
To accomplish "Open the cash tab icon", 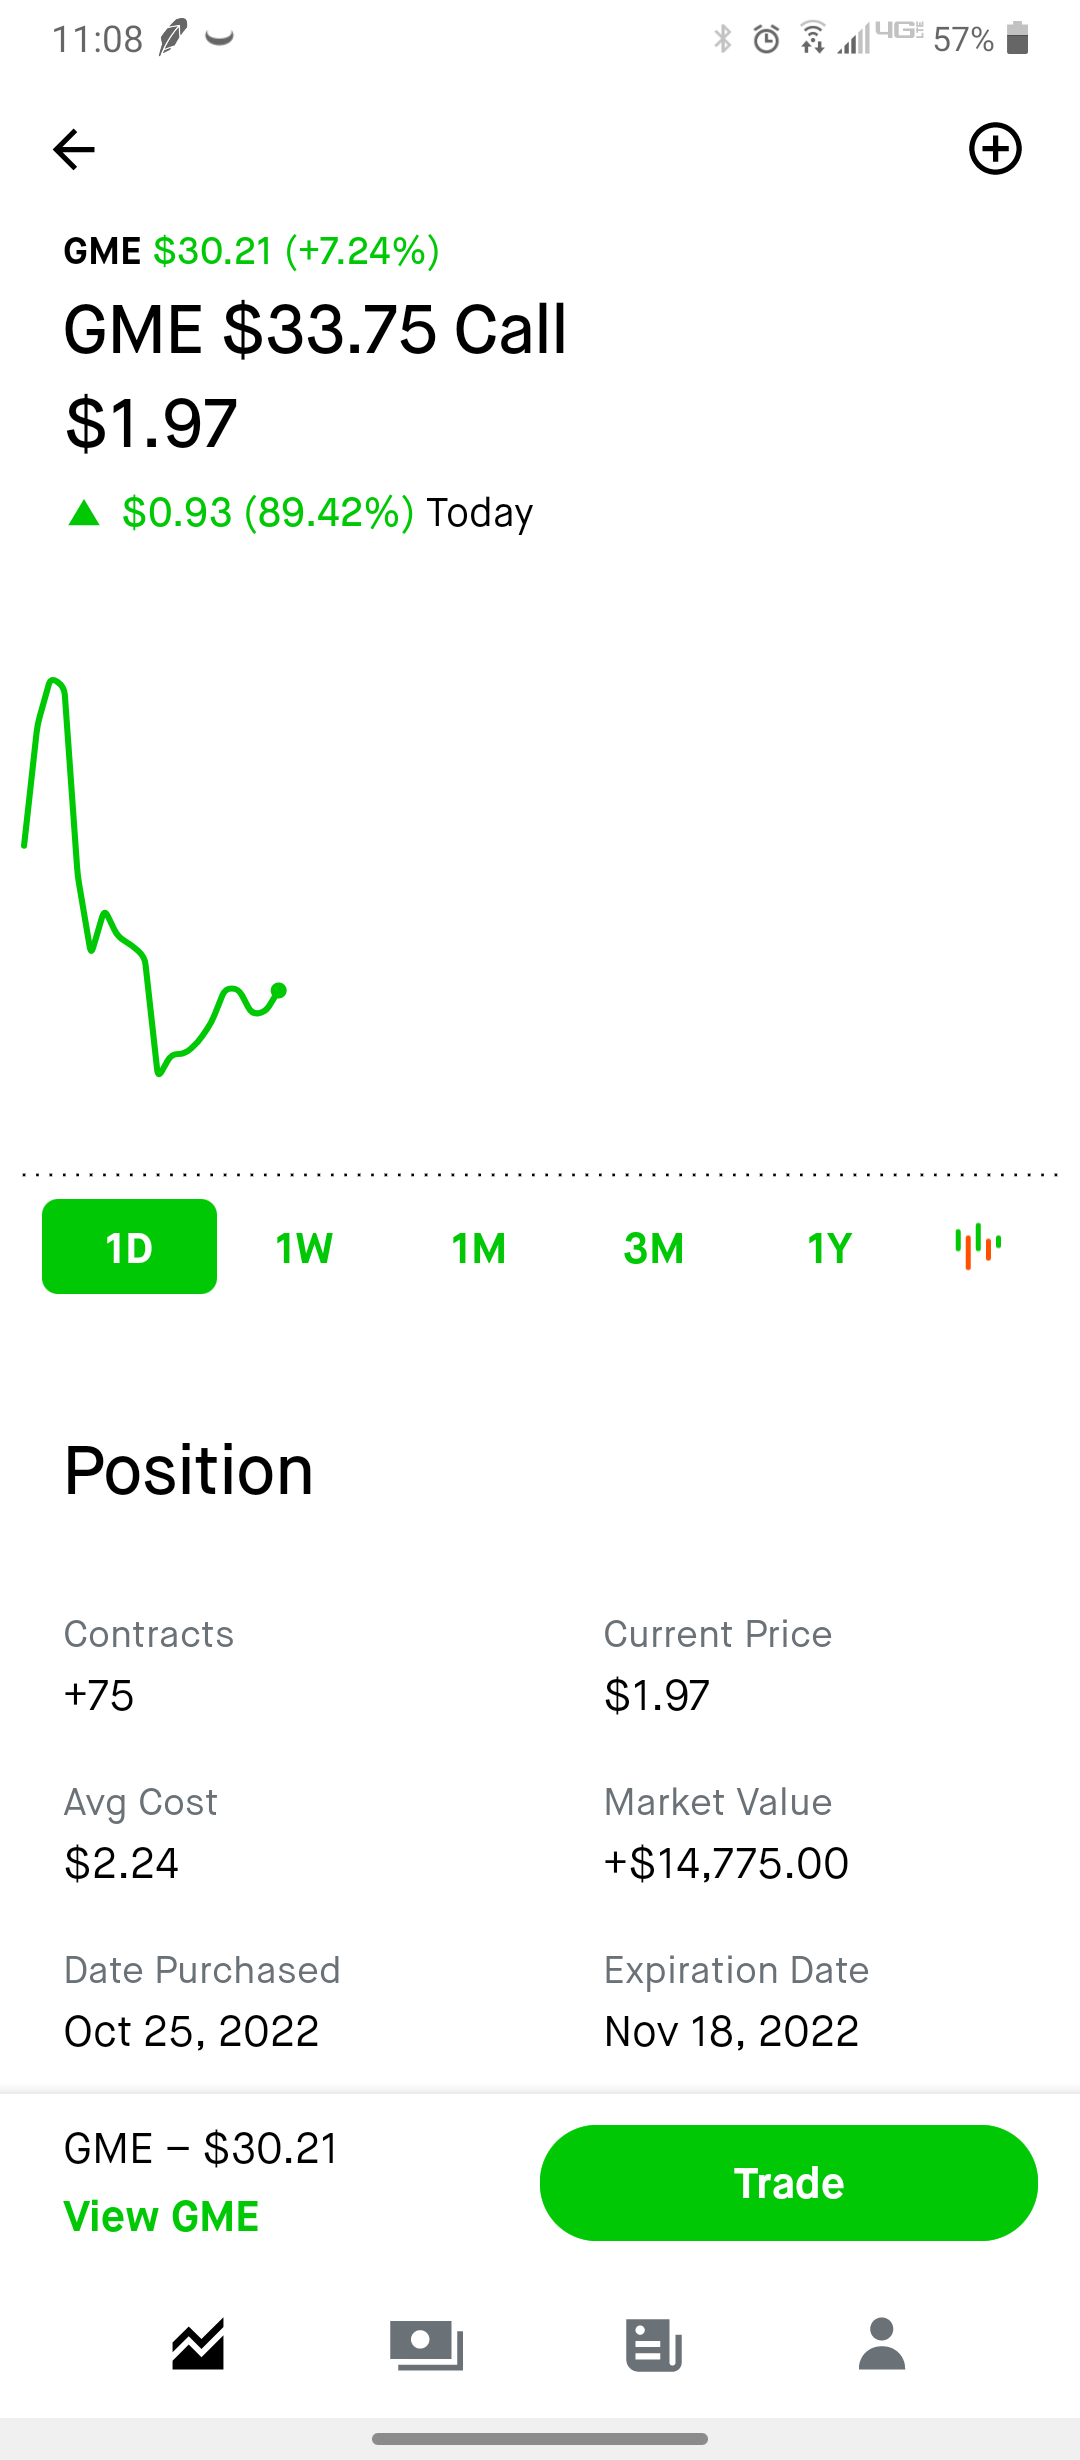I will (x=426, y=2344).
